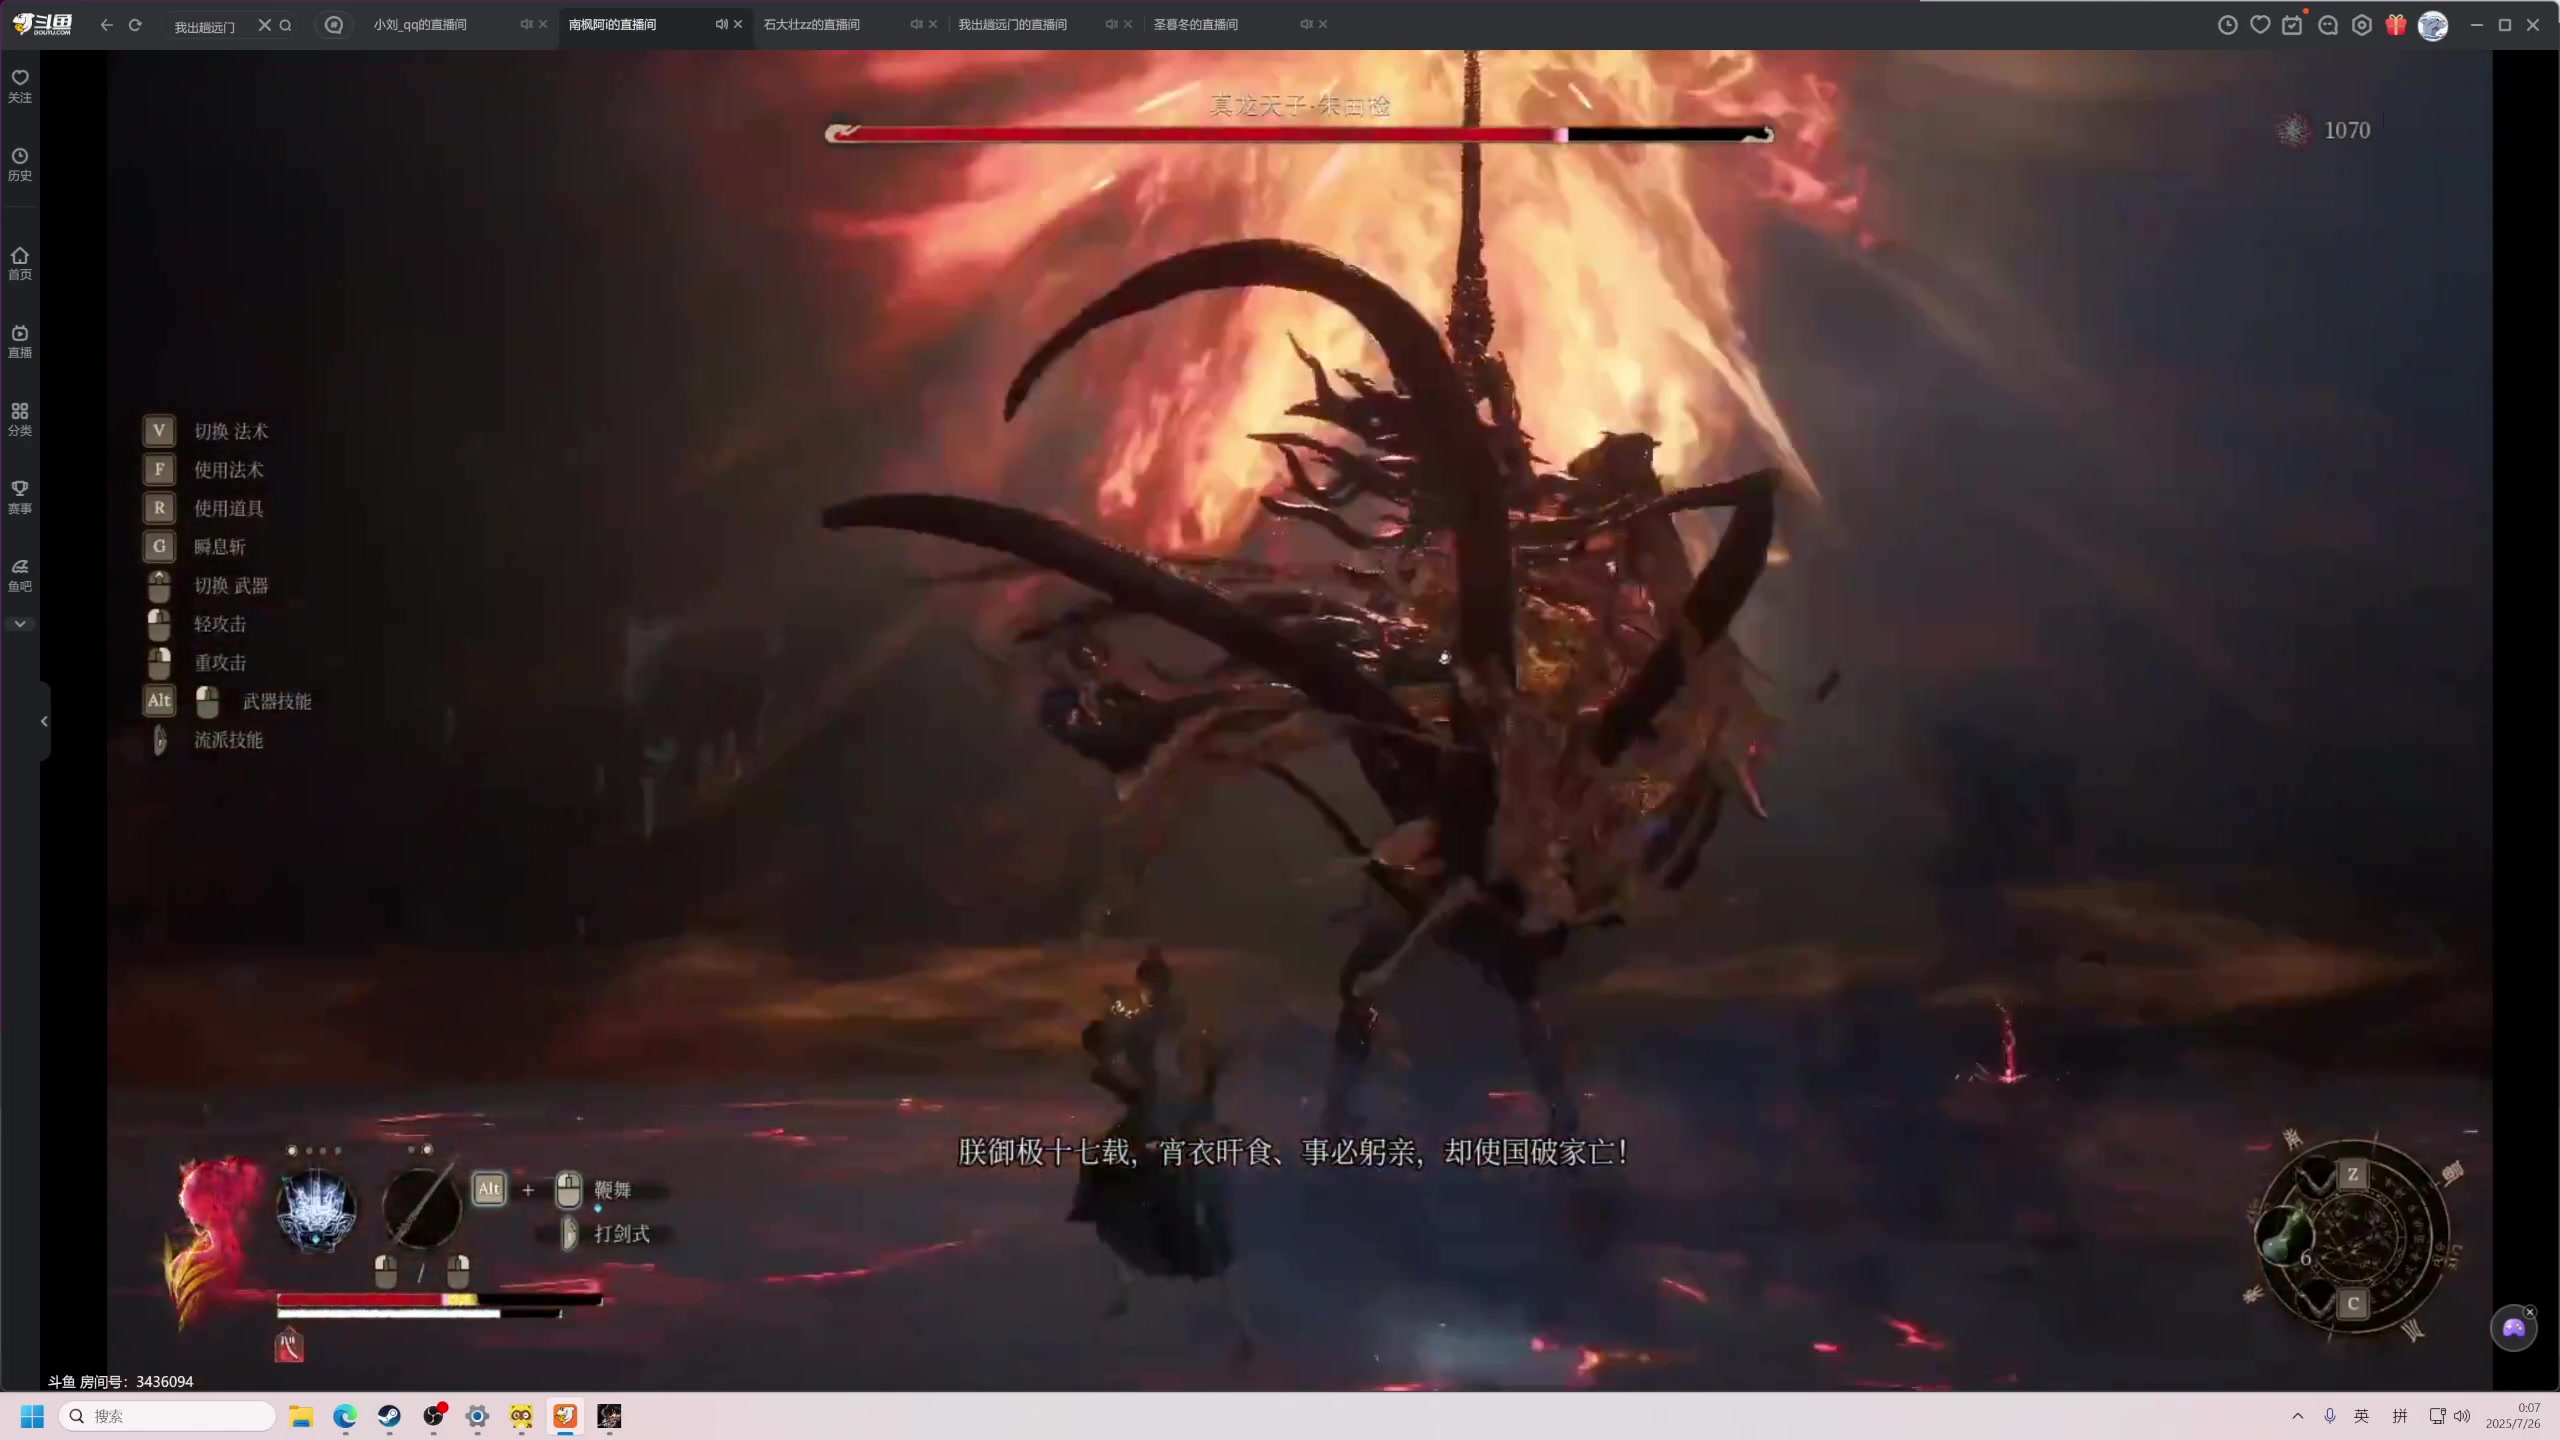Click the red gift box icon

[x=2396, y=25]
